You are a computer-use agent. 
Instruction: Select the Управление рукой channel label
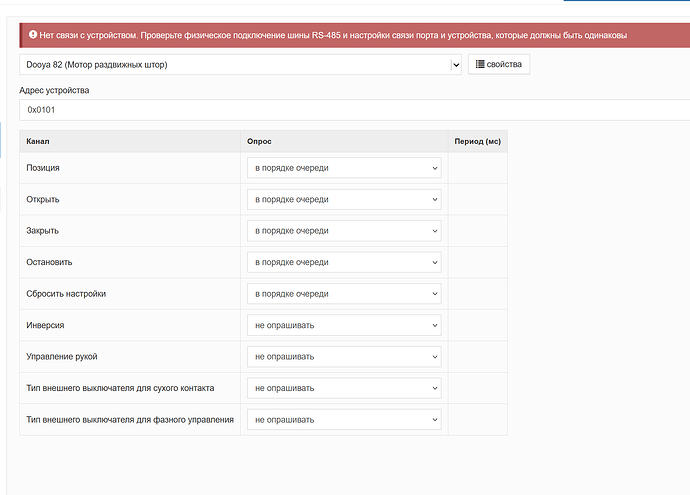click(x=62, y=357)
